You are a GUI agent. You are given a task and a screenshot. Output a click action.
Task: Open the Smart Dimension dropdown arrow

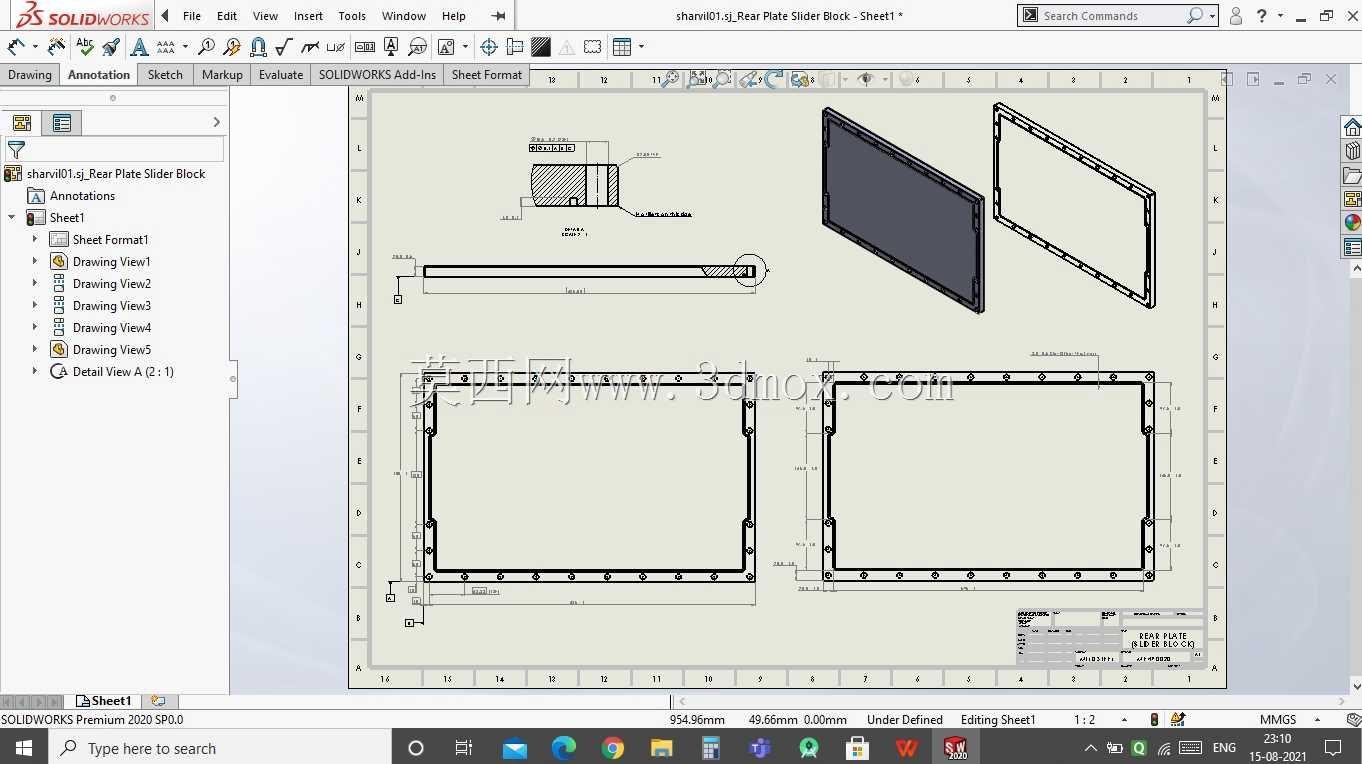(x=35, y=46)
